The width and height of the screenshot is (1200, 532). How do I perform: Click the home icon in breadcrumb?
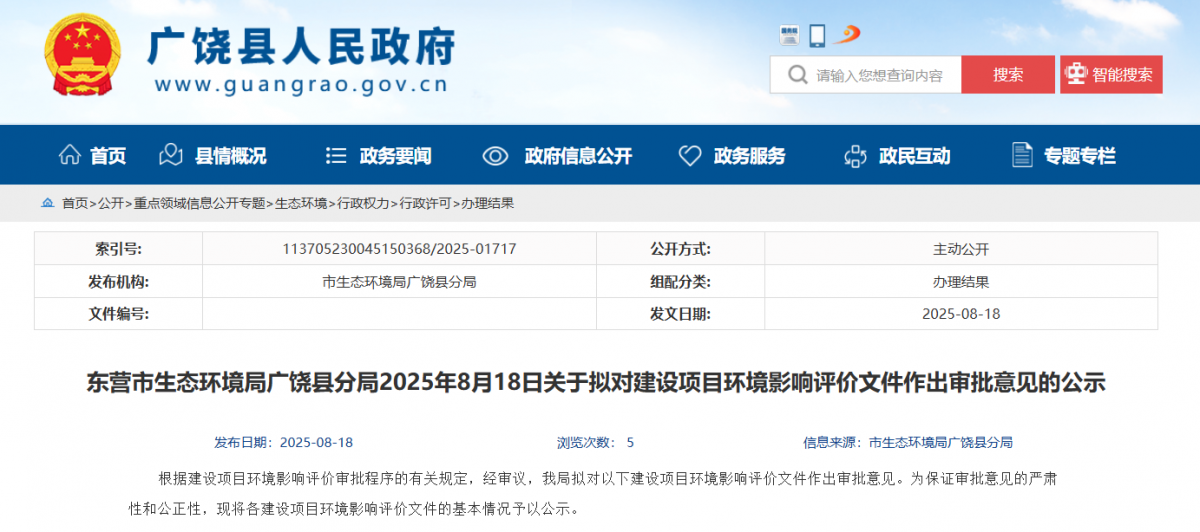[48, 203]
